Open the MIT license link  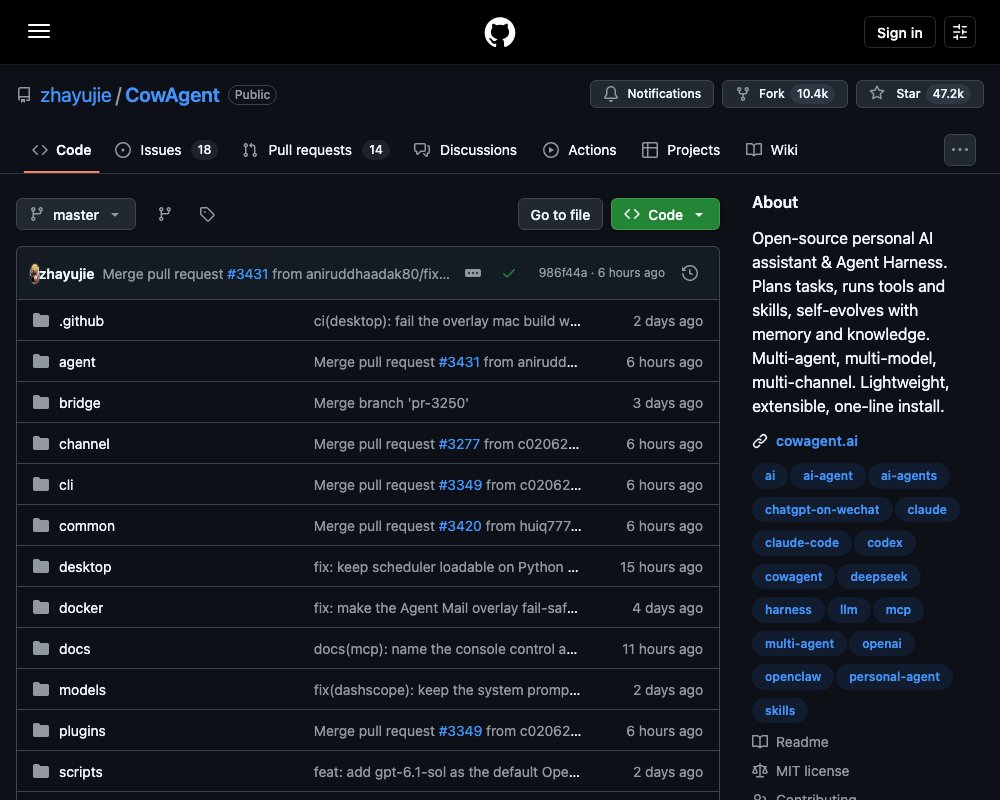(x=800, y=771)
